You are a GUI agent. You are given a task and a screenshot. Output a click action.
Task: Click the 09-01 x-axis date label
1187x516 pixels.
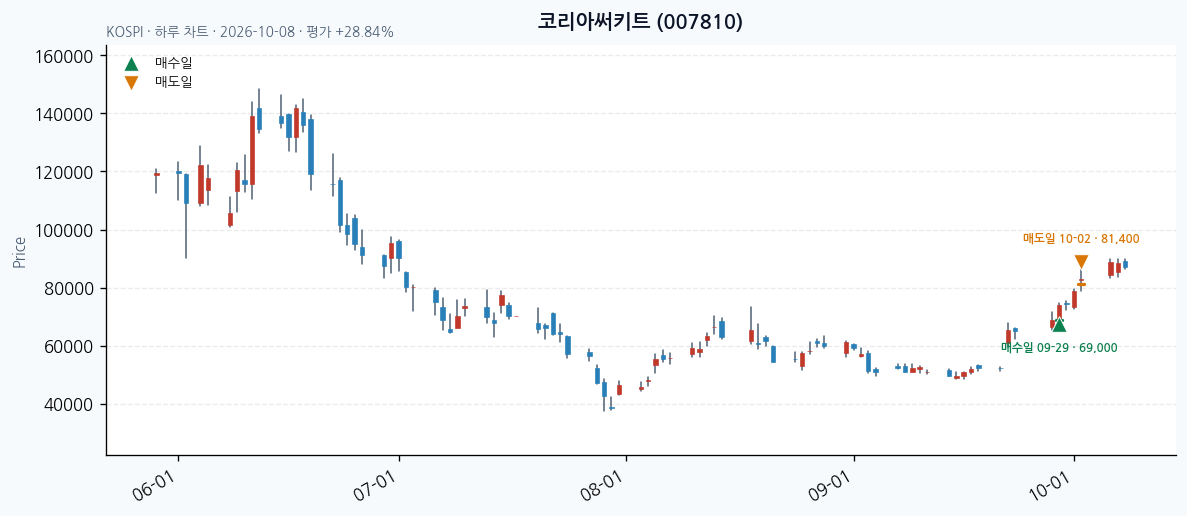click(833, 485)
